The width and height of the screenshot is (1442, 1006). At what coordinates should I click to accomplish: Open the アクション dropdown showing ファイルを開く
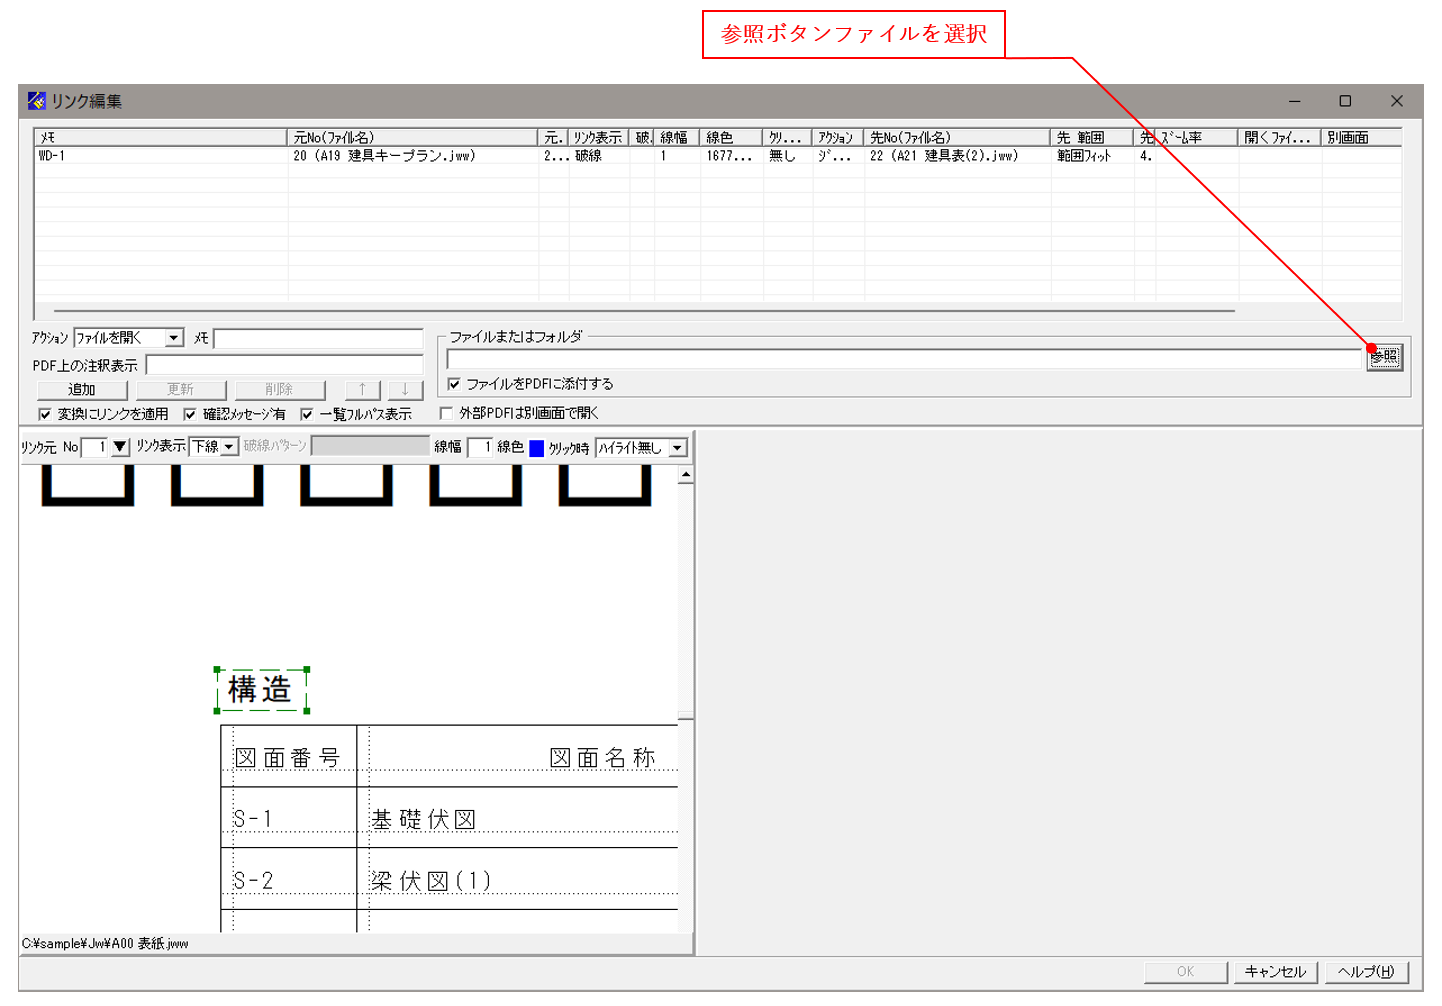click(173, 337)
